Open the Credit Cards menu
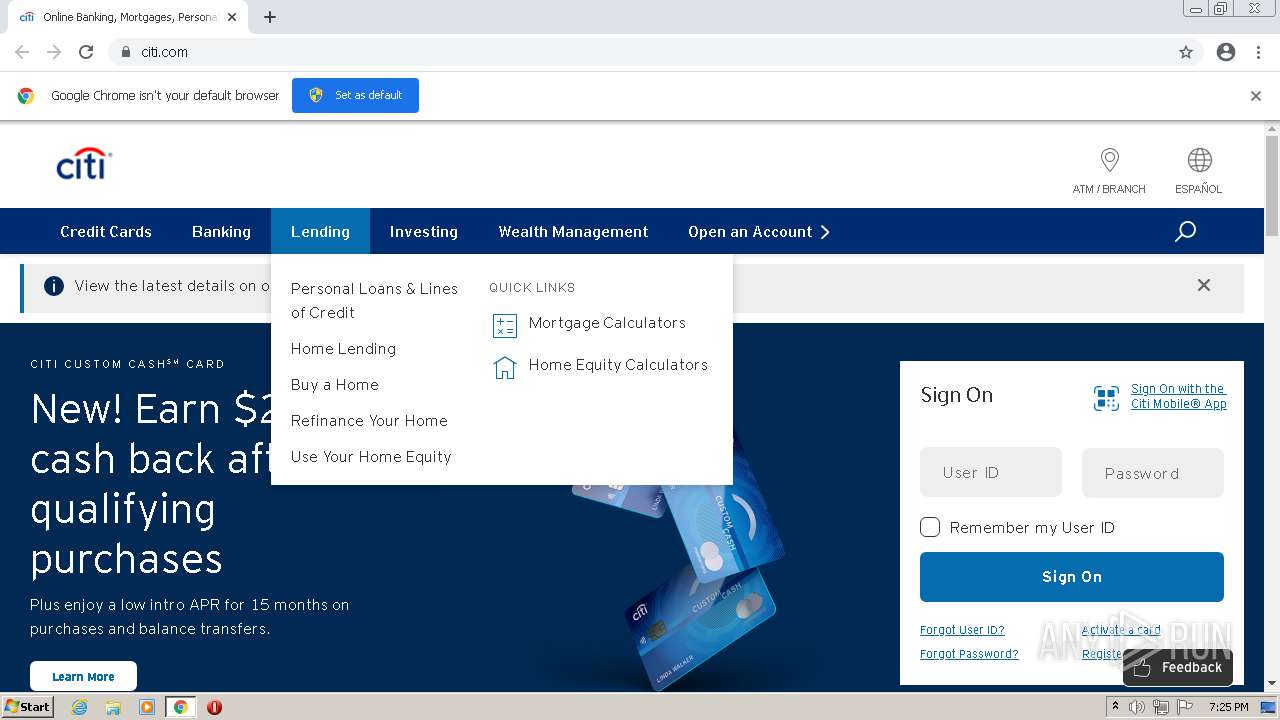The image size is (1280, 720). [x=106, y=231]
